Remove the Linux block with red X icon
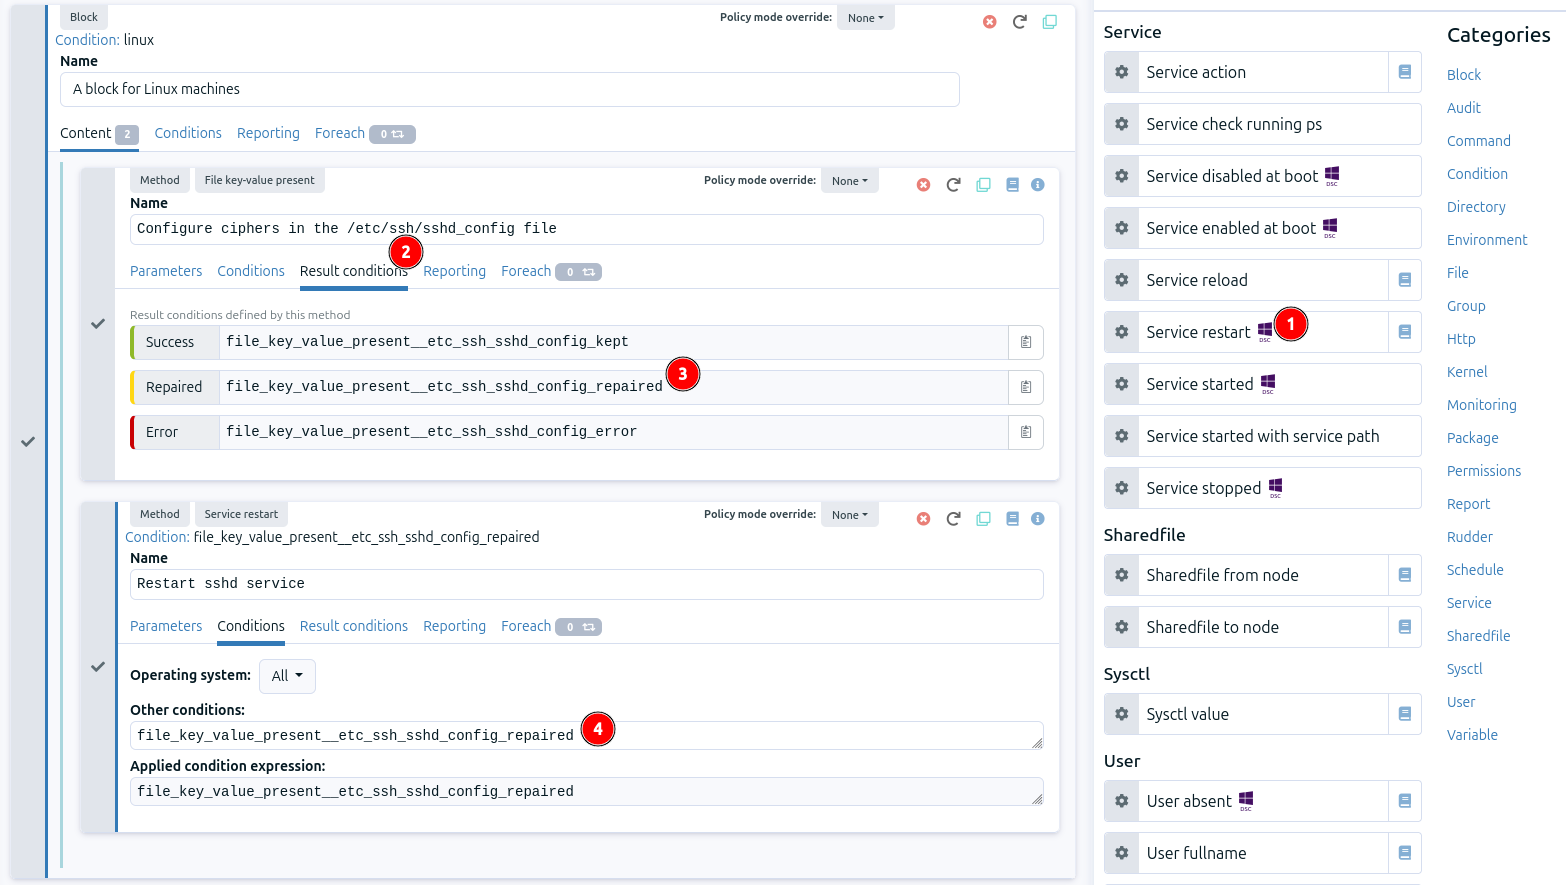The height and width of the screenshot is (885, 1566). (x=989, y=22)
